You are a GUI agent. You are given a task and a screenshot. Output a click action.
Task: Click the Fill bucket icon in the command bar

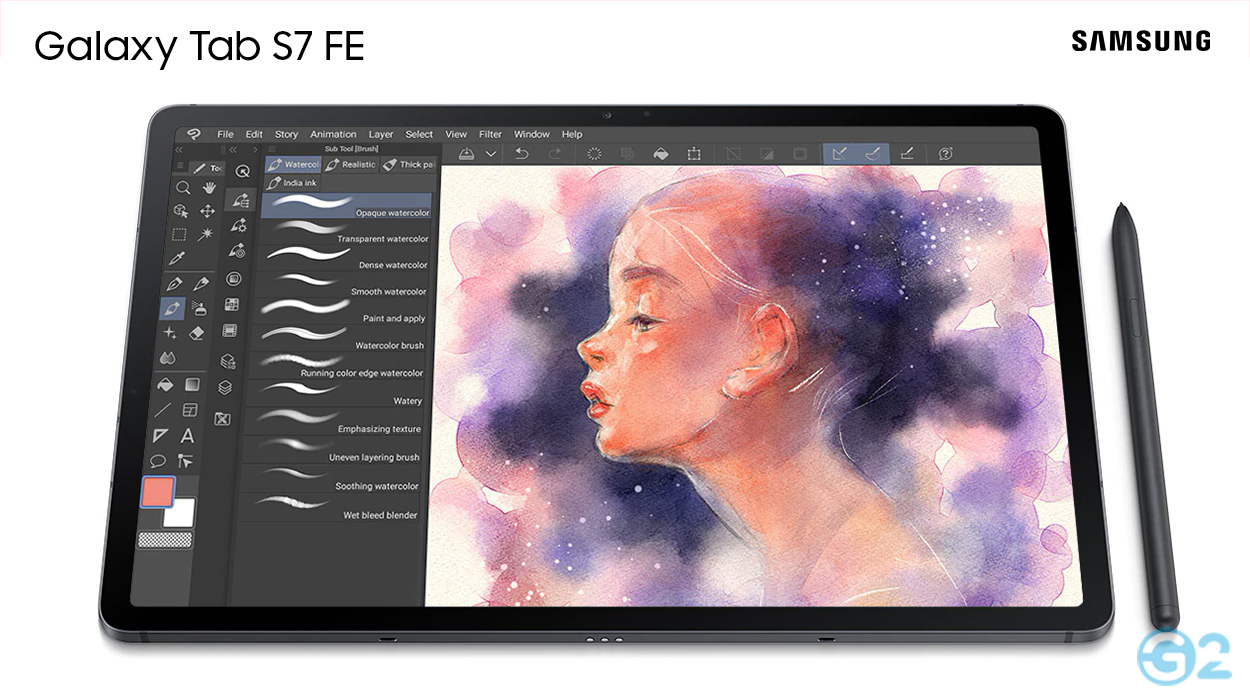(x=662, y=153)
